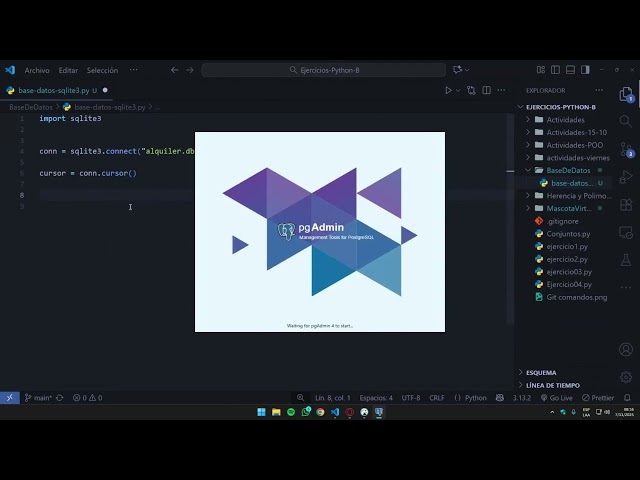This screenshot has width=640, height=480.
Task: Run the Python file with play button
Action: coord(449,90)
